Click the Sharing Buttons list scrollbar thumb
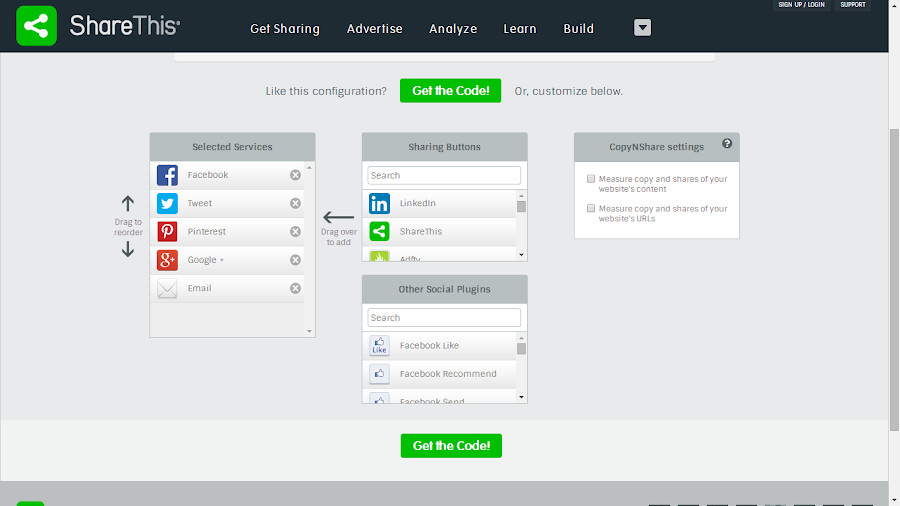Image resolution: width=900 pixels, height=506 pixels. [521, 207]
